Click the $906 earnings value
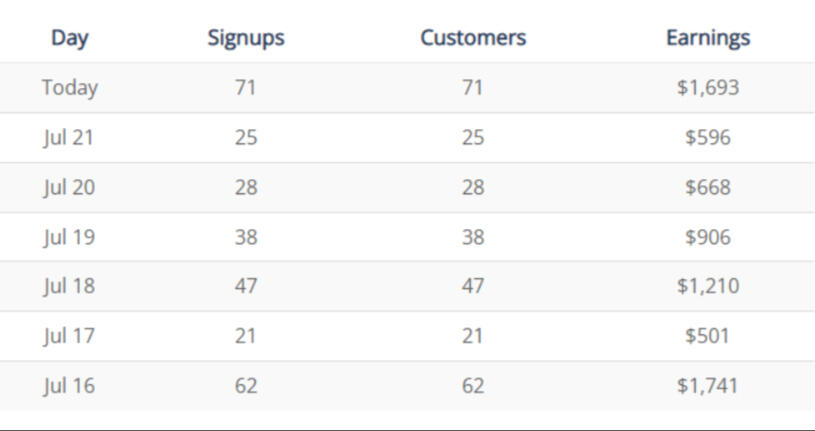Viewport: 815px width, 431px height. (708, 237)
